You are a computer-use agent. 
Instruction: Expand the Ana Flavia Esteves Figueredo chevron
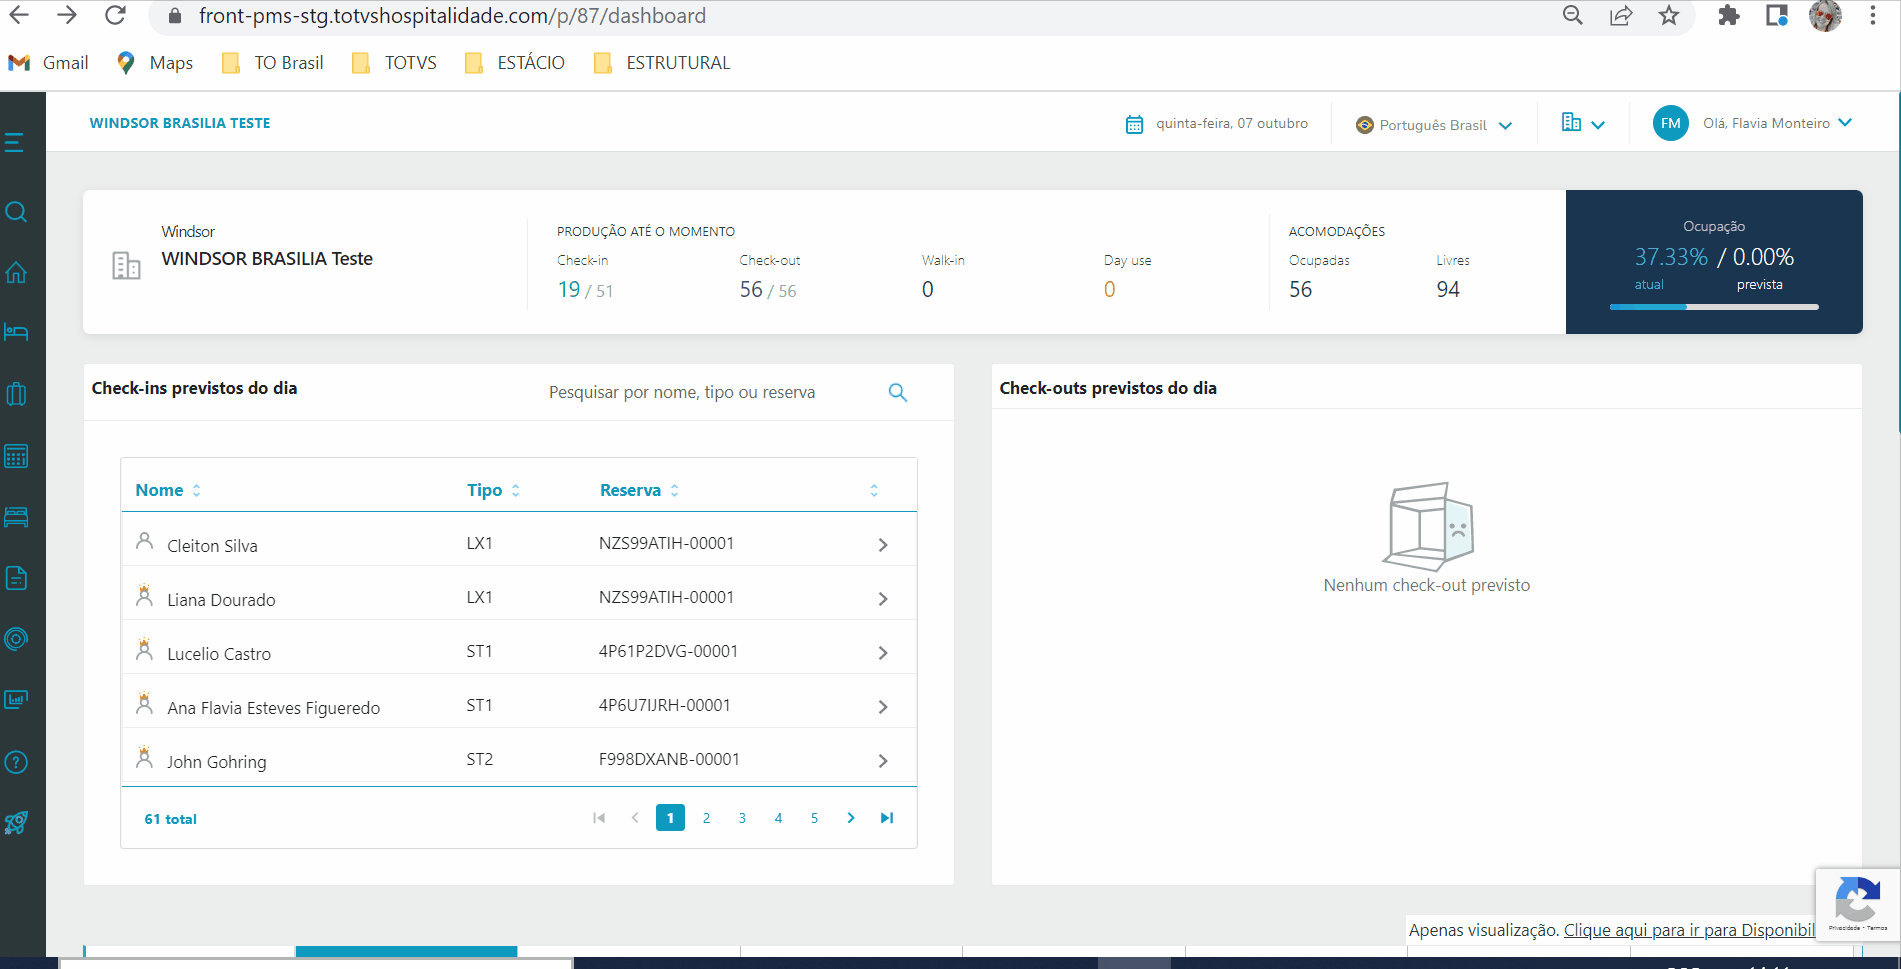click(x=883, y=707)
